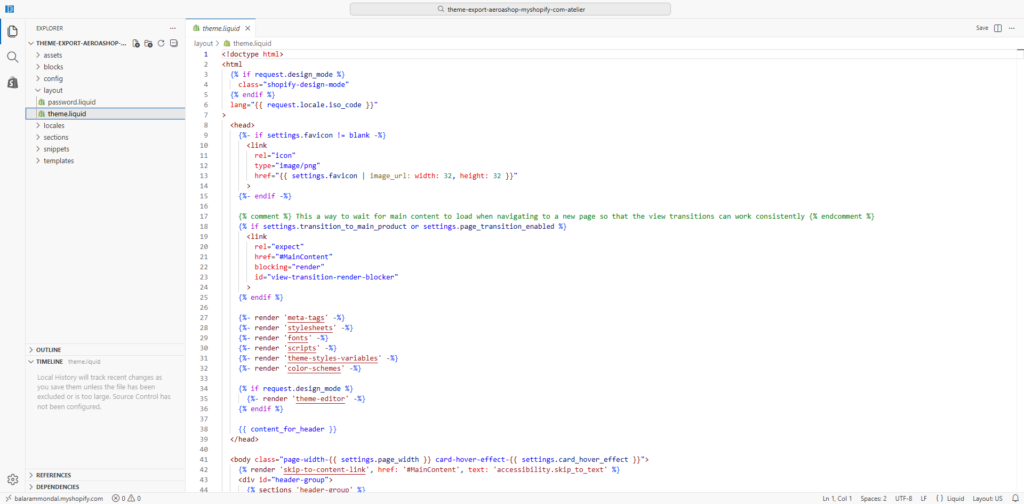Image resolution: width=1024 pixels, height=504 pixels.
Task: Click New Folder icon in Explorer header
Action: pyautogui.click(x=148, y=43)
